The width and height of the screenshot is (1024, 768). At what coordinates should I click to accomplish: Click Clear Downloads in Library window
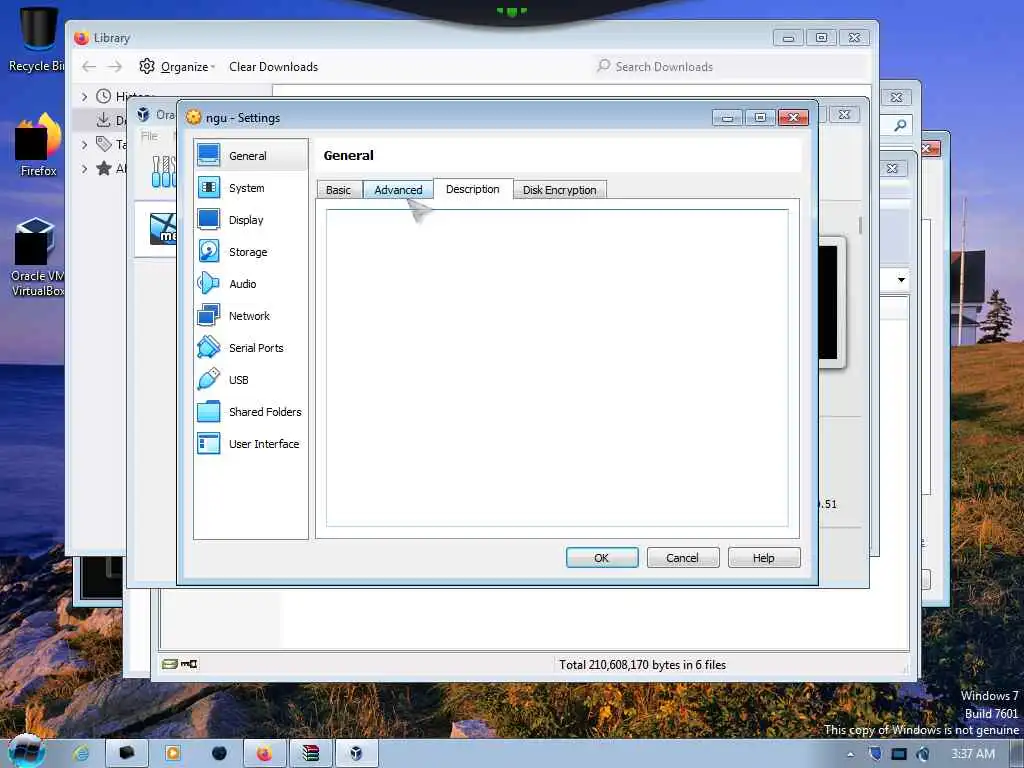coord(273,67)
